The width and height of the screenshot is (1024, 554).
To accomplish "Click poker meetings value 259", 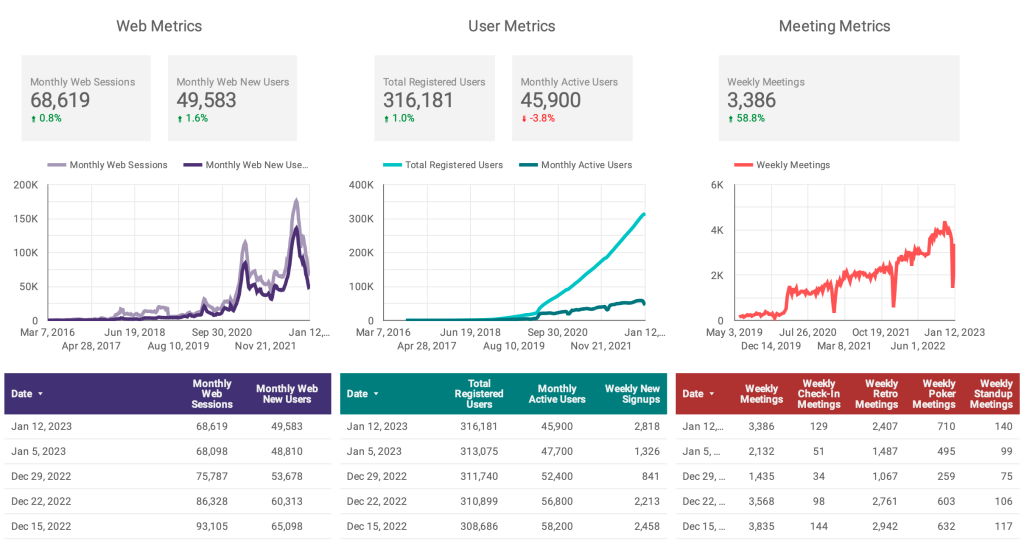I will 946,477.
